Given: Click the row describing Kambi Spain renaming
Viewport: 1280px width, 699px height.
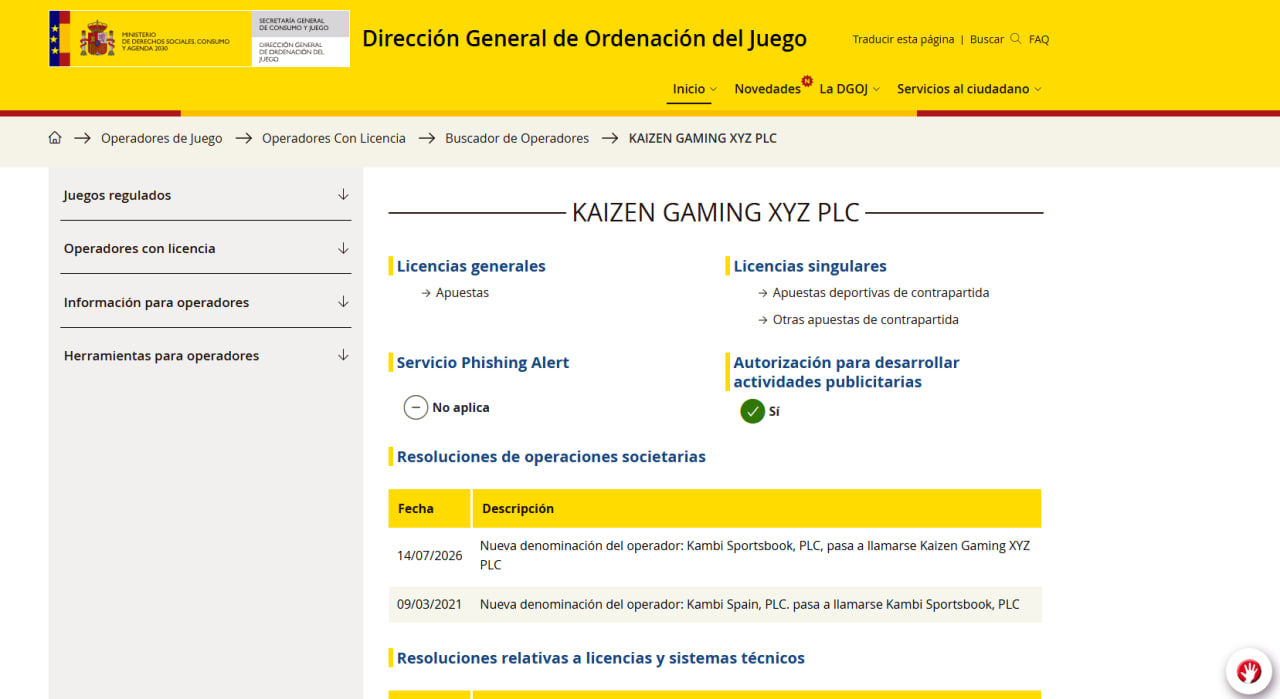Looking at the screenshot, I should coord(715,604).
